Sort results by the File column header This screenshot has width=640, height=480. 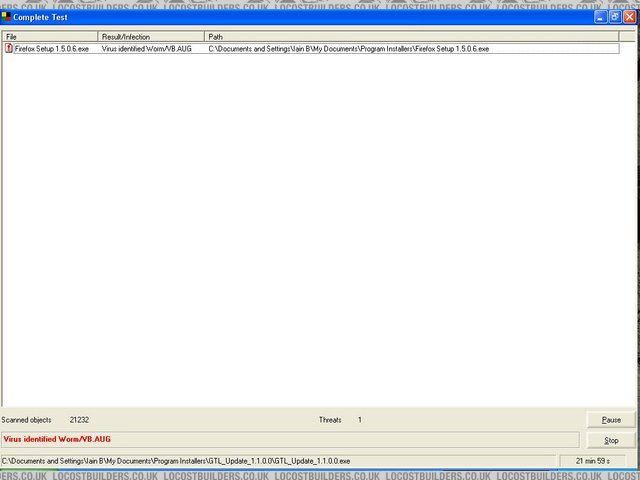tap(50, 37)
